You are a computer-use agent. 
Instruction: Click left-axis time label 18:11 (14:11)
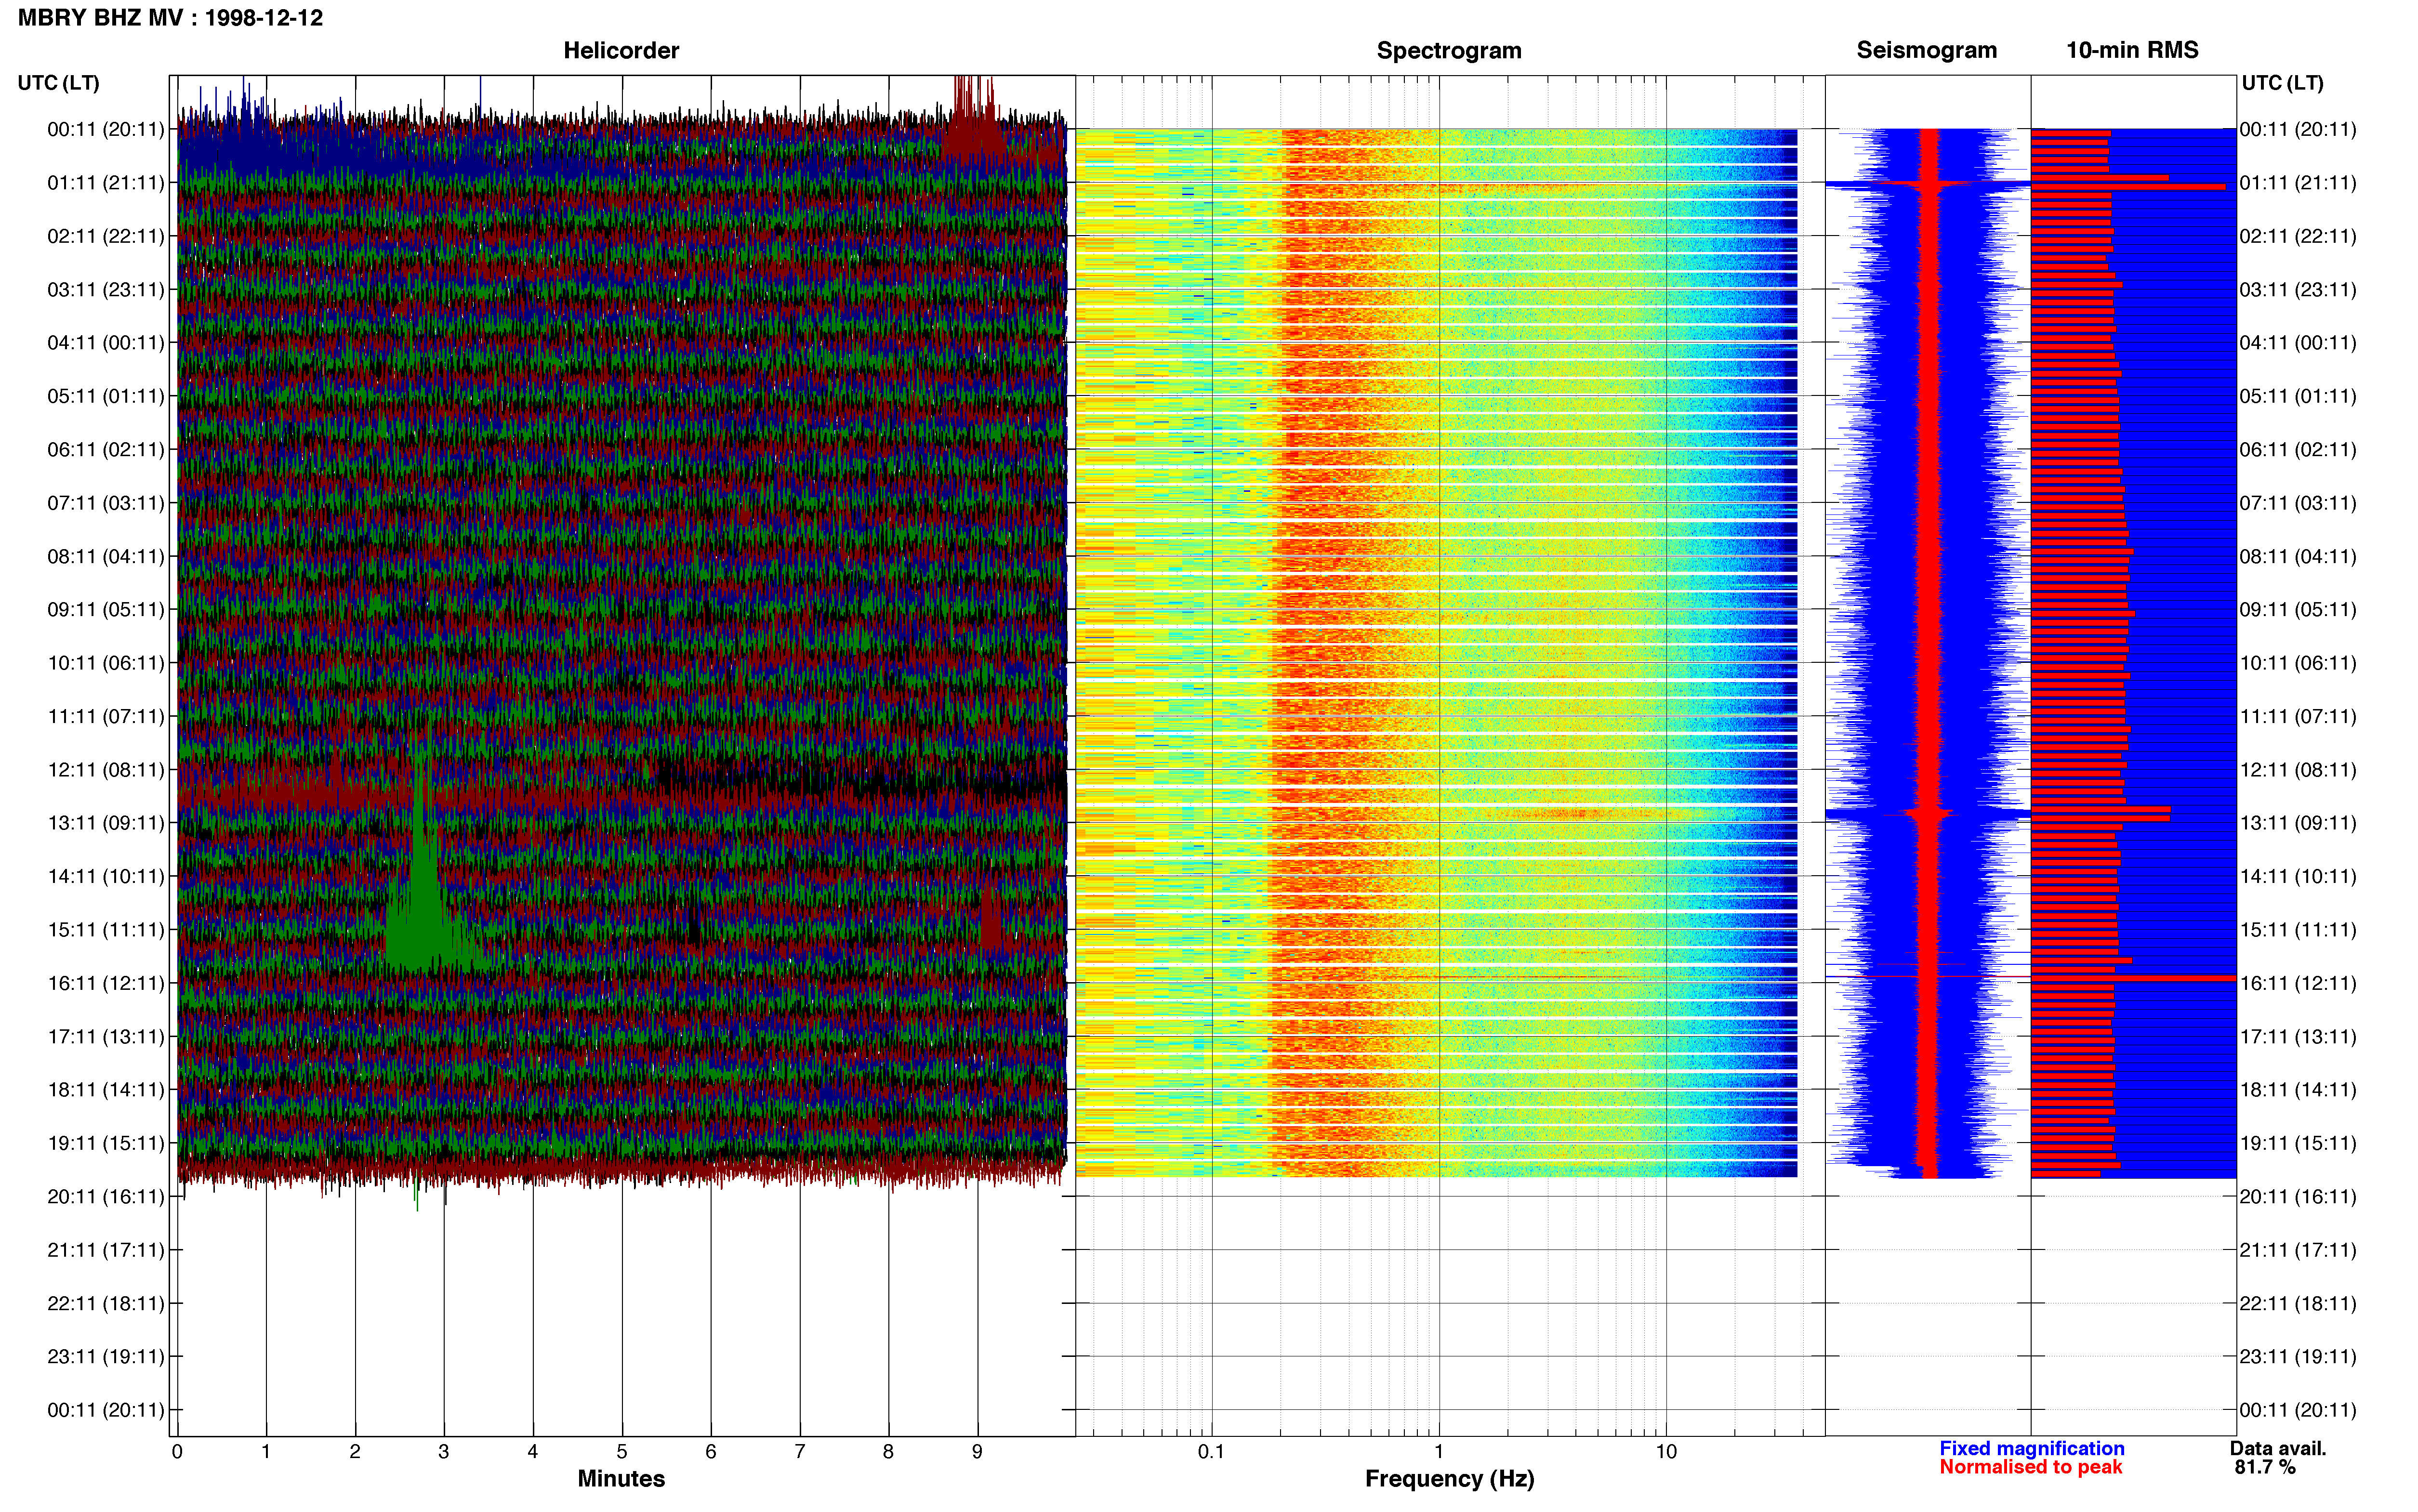106,1090
